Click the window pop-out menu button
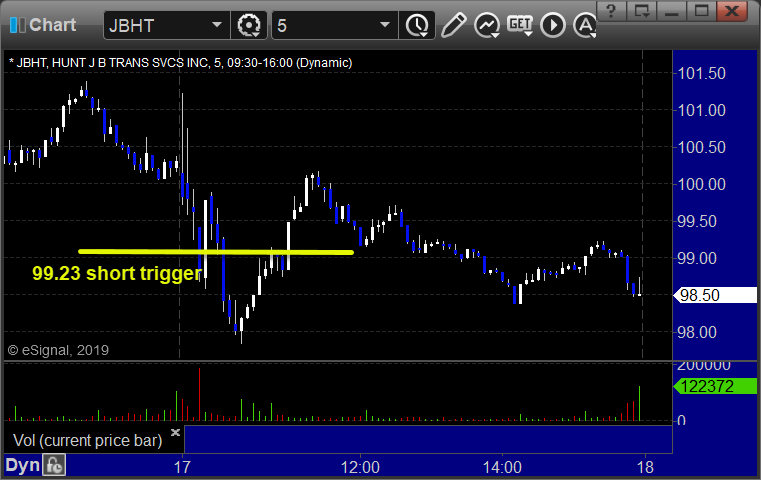The height and width of the screenshot is (480, 761). tap(642, 11)
